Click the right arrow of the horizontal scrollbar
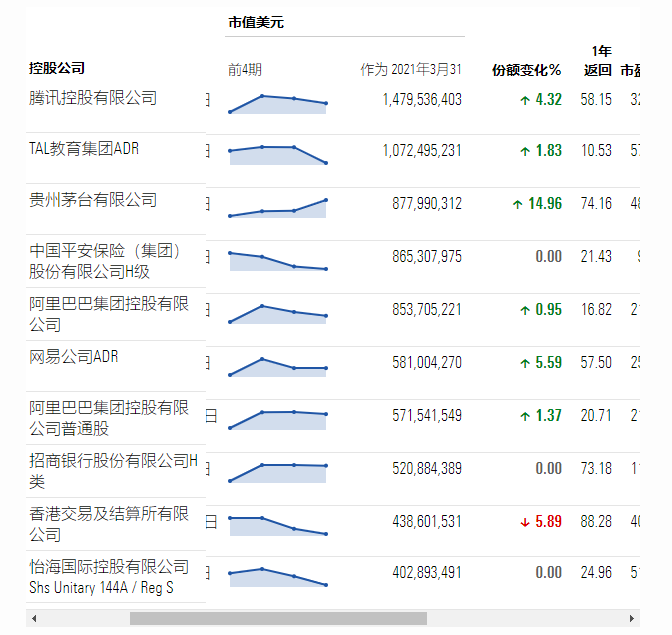672x635 pixels. [633, 618]
